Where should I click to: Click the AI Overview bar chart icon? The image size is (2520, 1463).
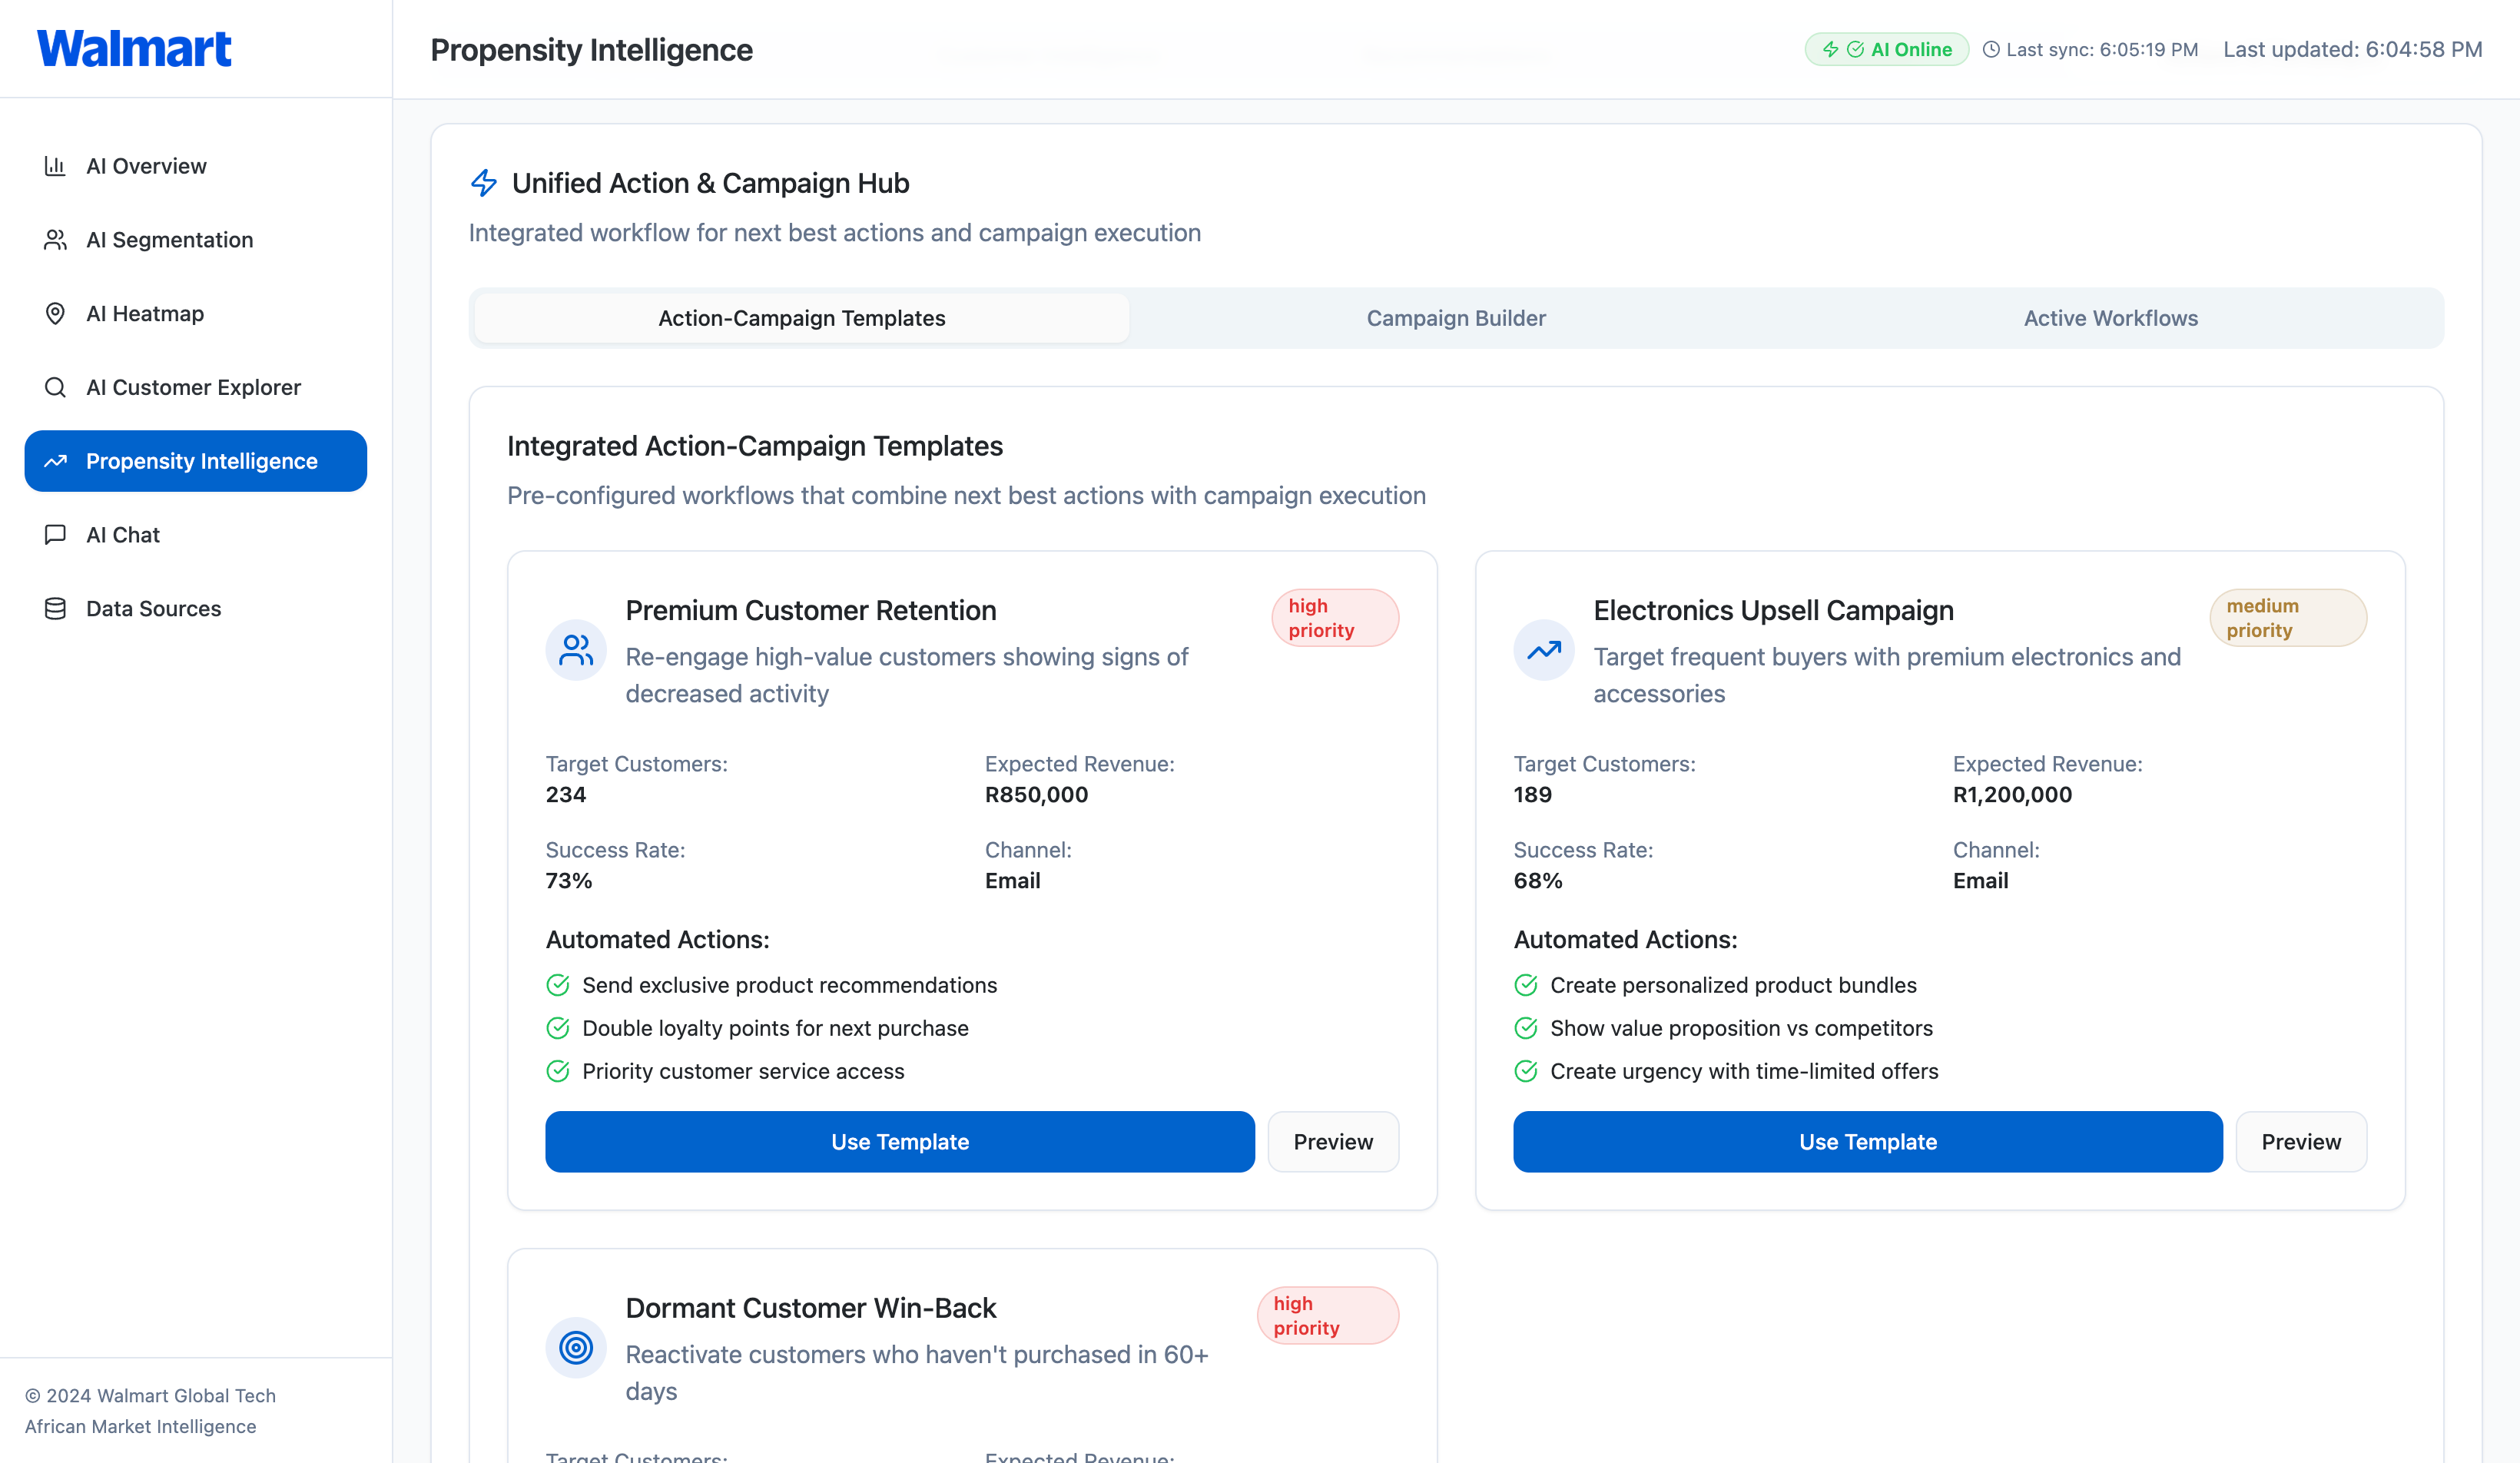tap(55, 166)
